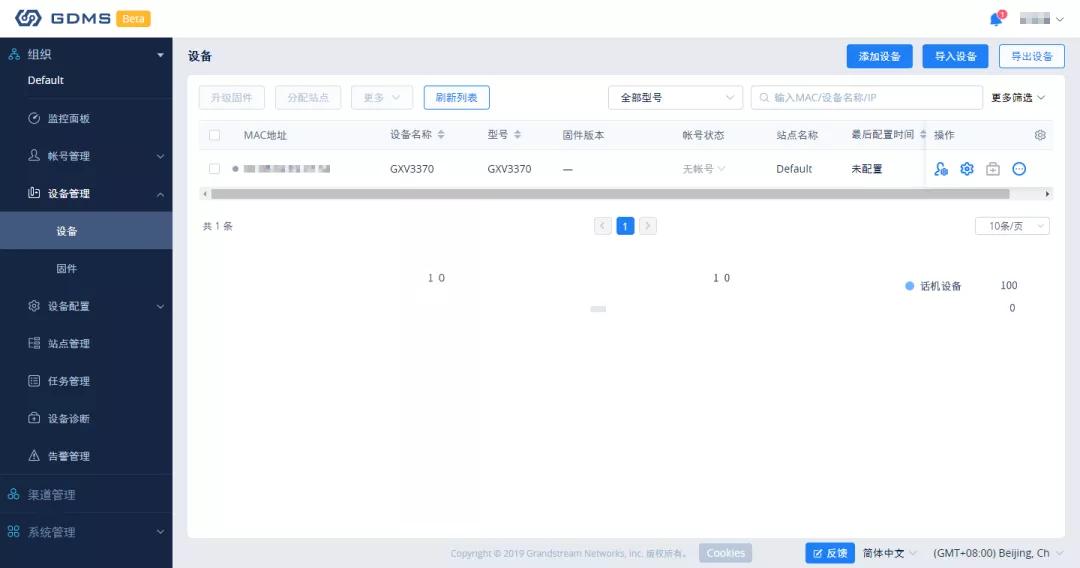Screen dimensions: 1080x568
Task: Go to the next page arrow
Action: click(x=647, y=226)
